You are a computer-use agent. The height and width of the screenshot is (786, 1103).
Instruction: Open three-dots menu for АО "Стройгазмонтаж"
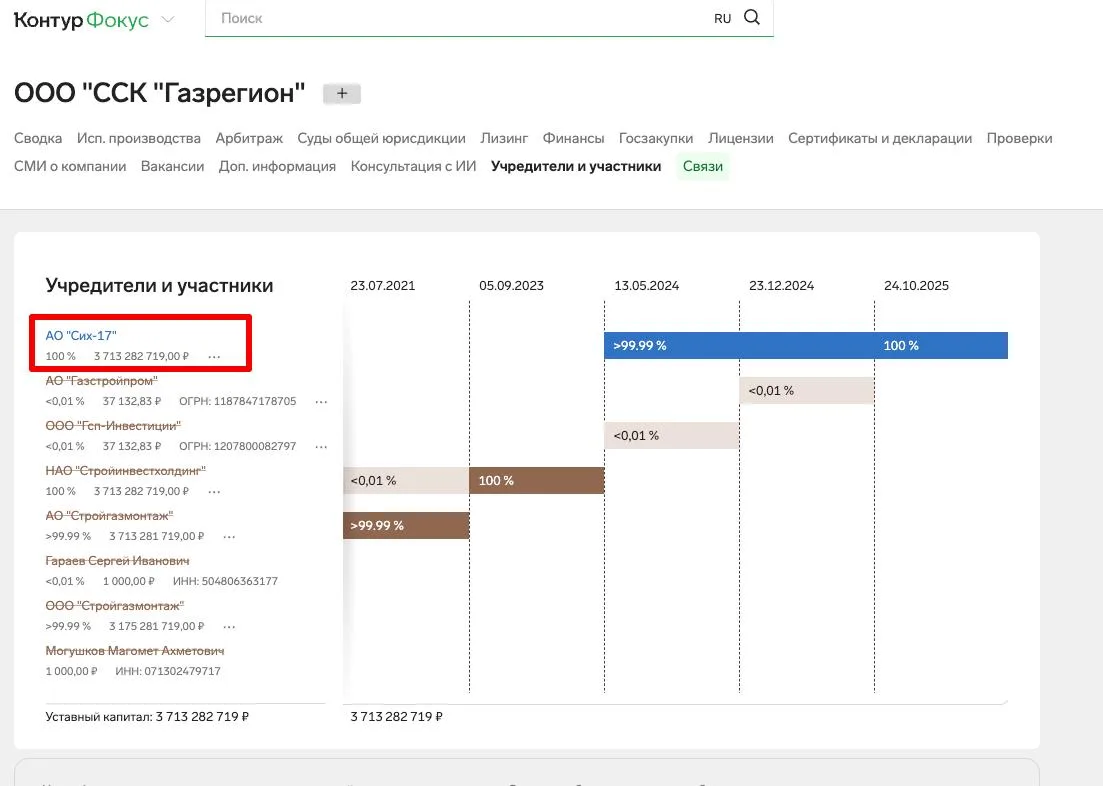tap(229, 536)
